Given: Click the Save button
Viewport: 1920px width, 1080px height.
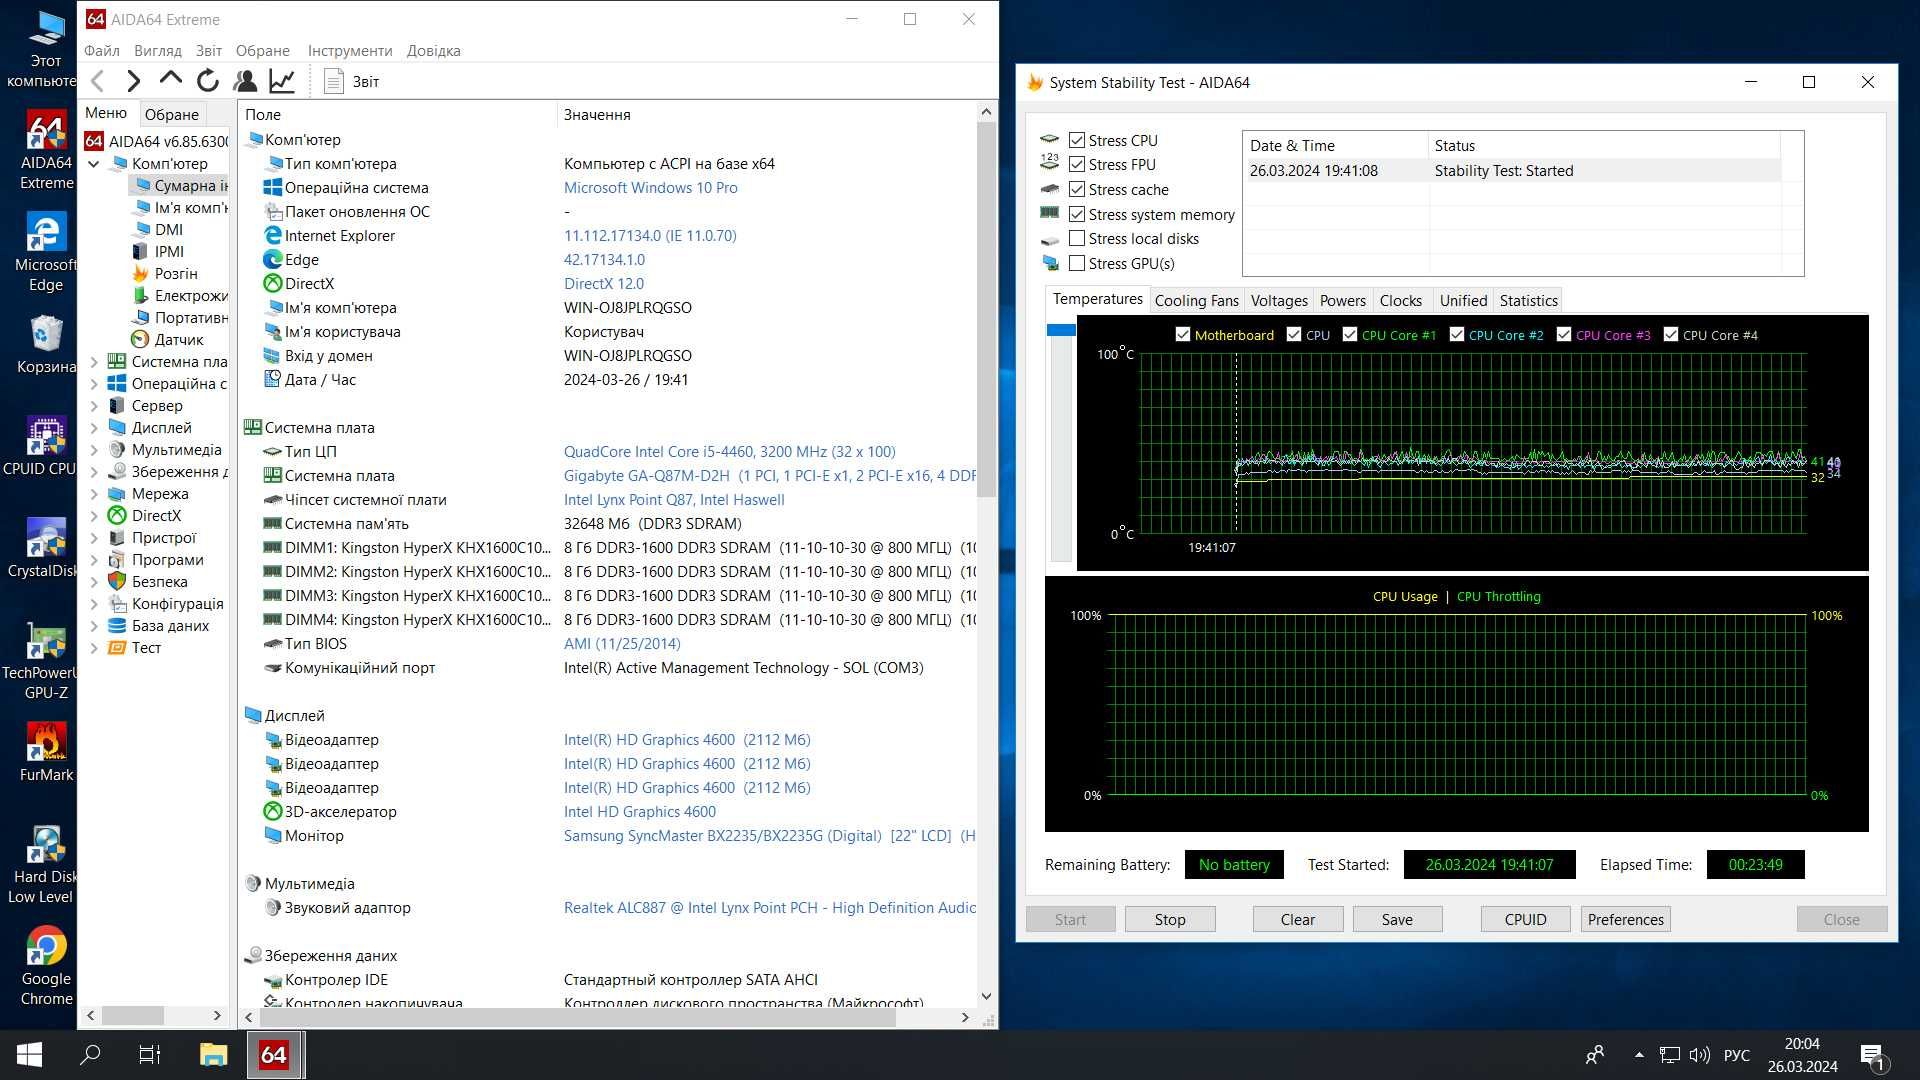Looking at the screenshot, I should click(x=1397, y=919).
